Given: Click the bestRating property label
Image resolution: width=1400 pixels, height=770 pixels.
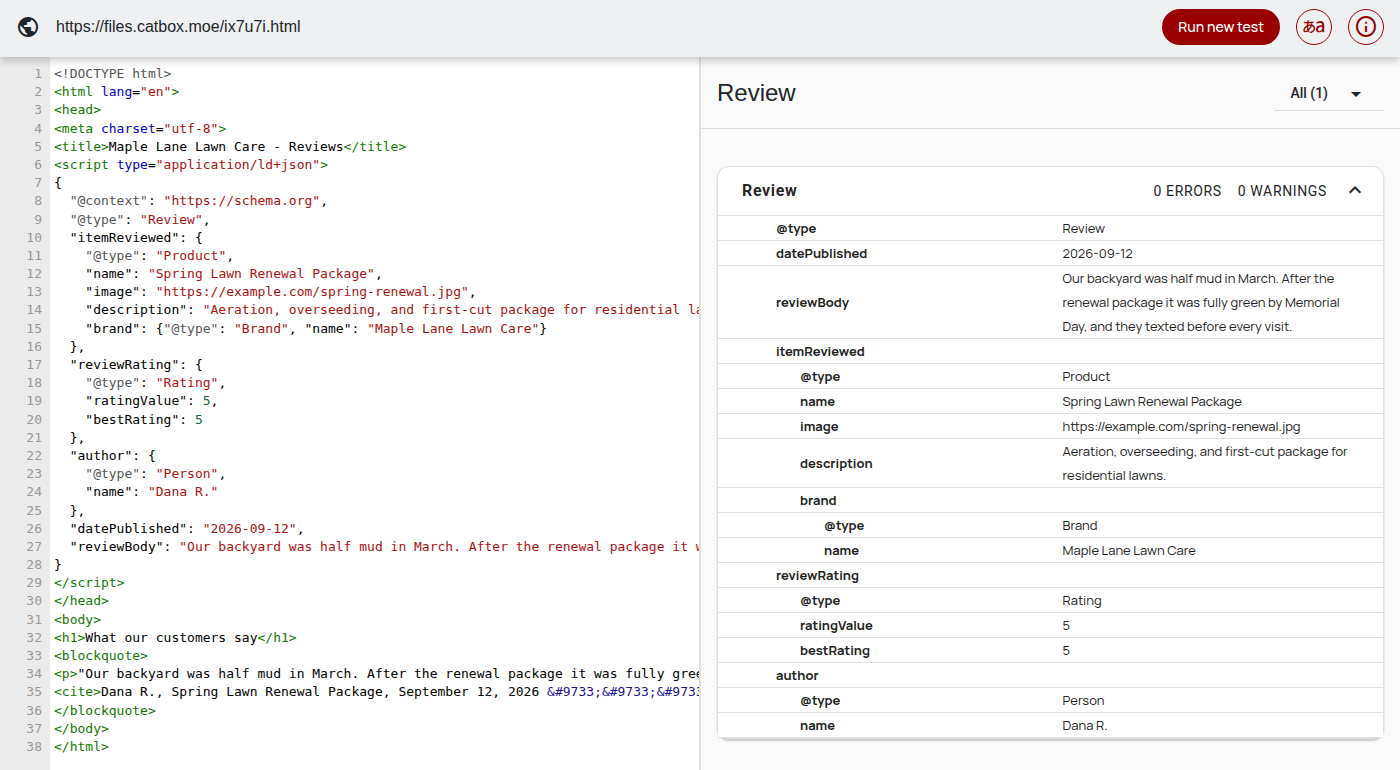Looking at the screenshot, I should pos(835,650).
